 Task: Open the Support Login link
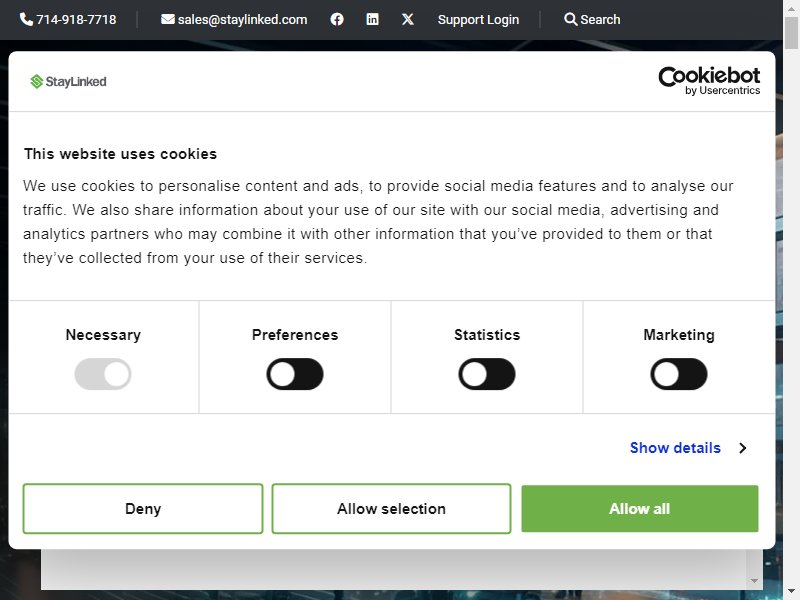pos(478,19)
